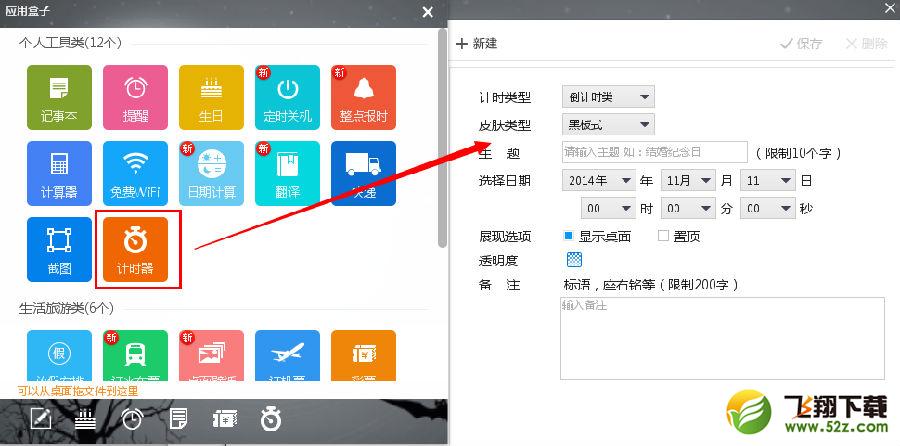
Task: Open the hour (时) dropdown
Action: pyautogui.click(x=608, y=208)
